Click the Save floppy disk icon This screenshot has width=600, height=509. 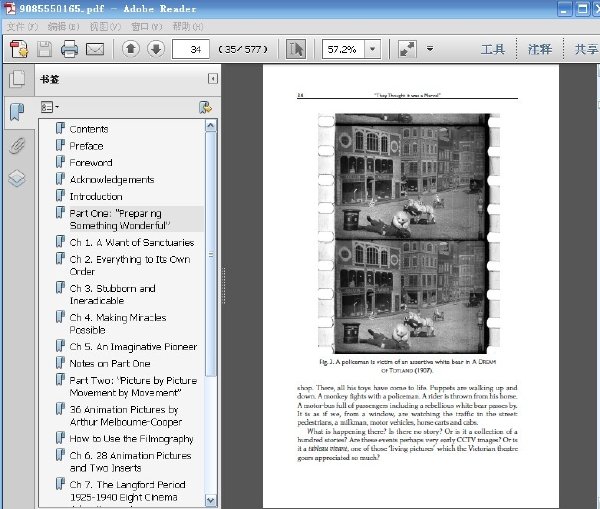[44, 49]
